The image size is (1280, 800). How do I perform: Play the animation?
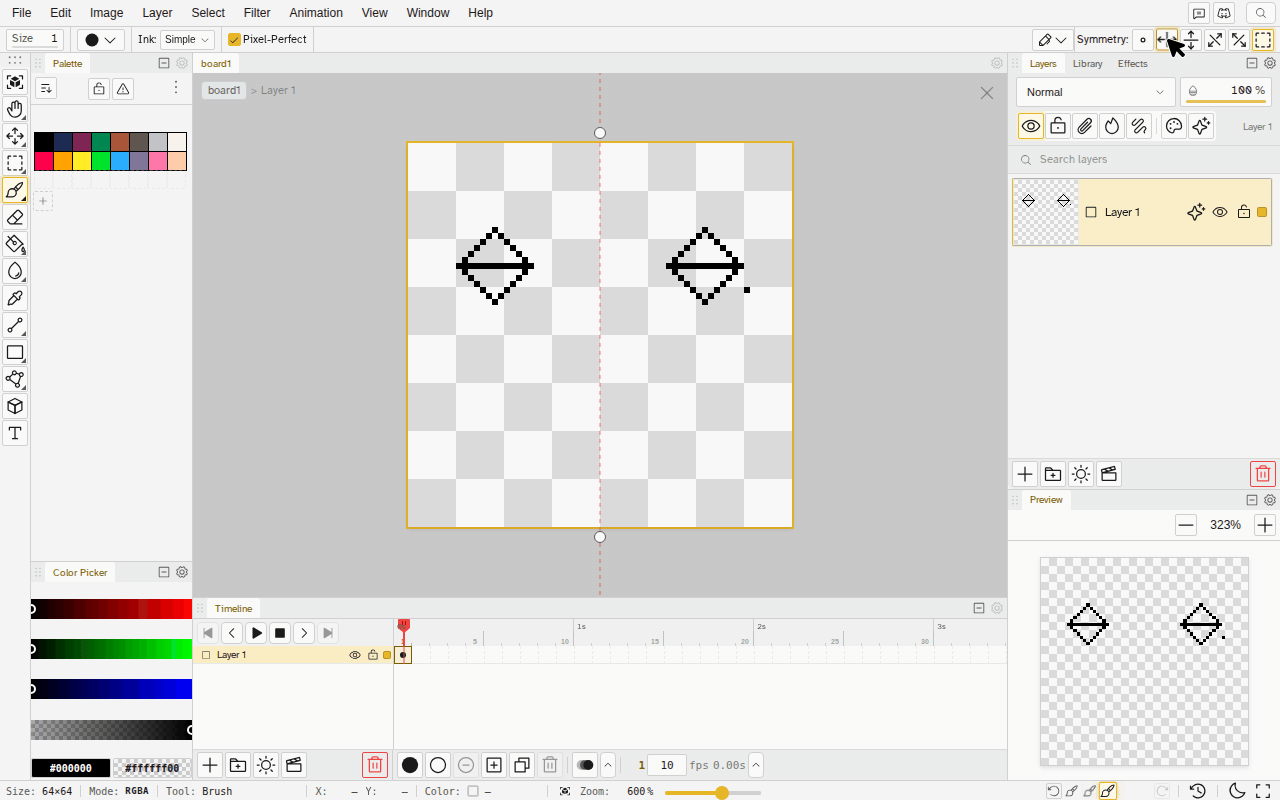(x=256, y=633)
